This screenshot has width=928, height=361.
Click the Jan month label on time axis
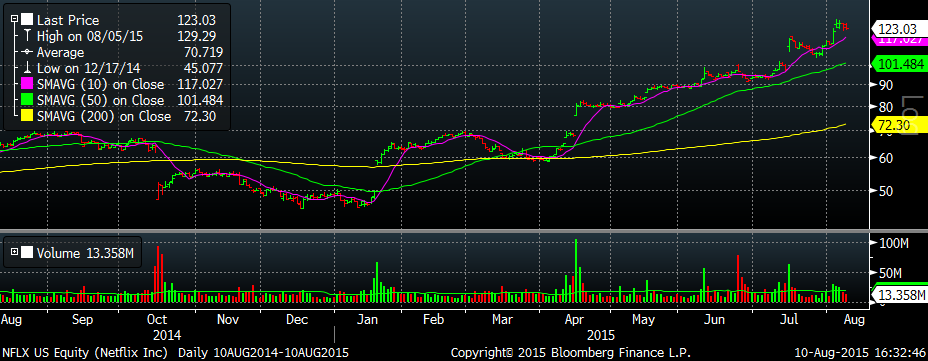(369, 320)
